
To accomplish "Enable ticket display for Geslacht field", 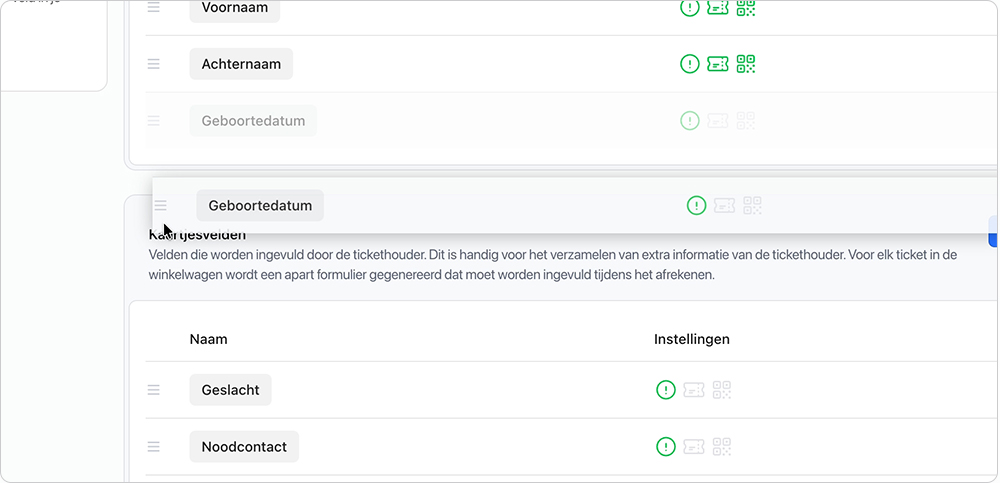I will click(x=694, y=390).
